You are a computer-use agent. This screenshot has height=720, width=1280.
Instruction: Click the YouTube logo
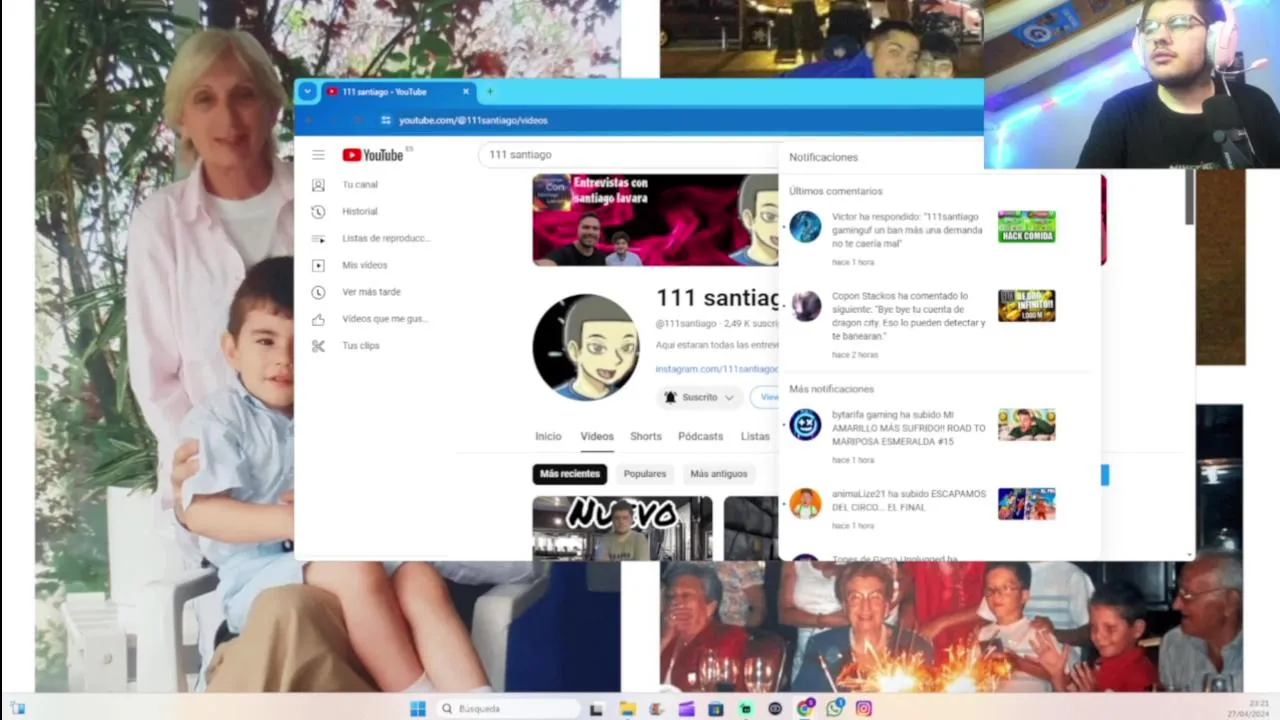pyautogui.click(x=372, y=155)
